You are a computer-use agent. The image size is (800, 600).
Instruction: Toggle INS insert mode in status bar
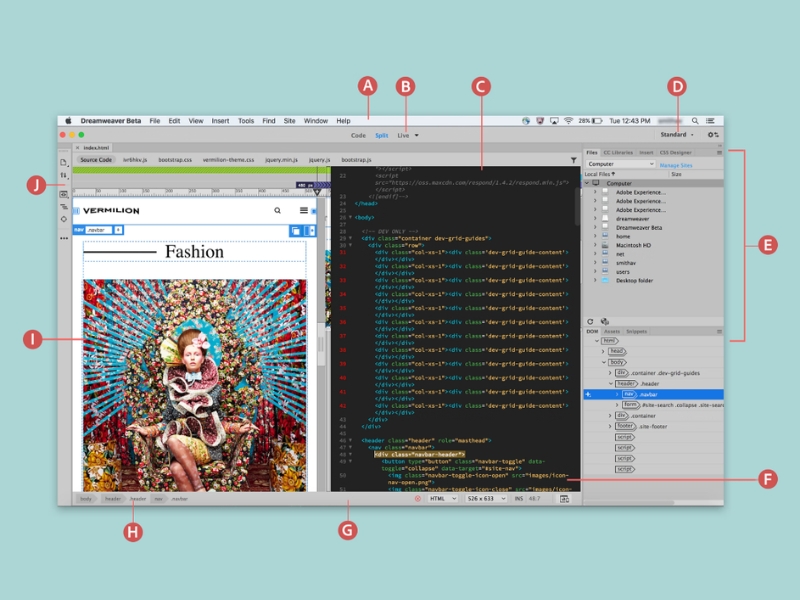pyautogui.click(x=519, y=498)
